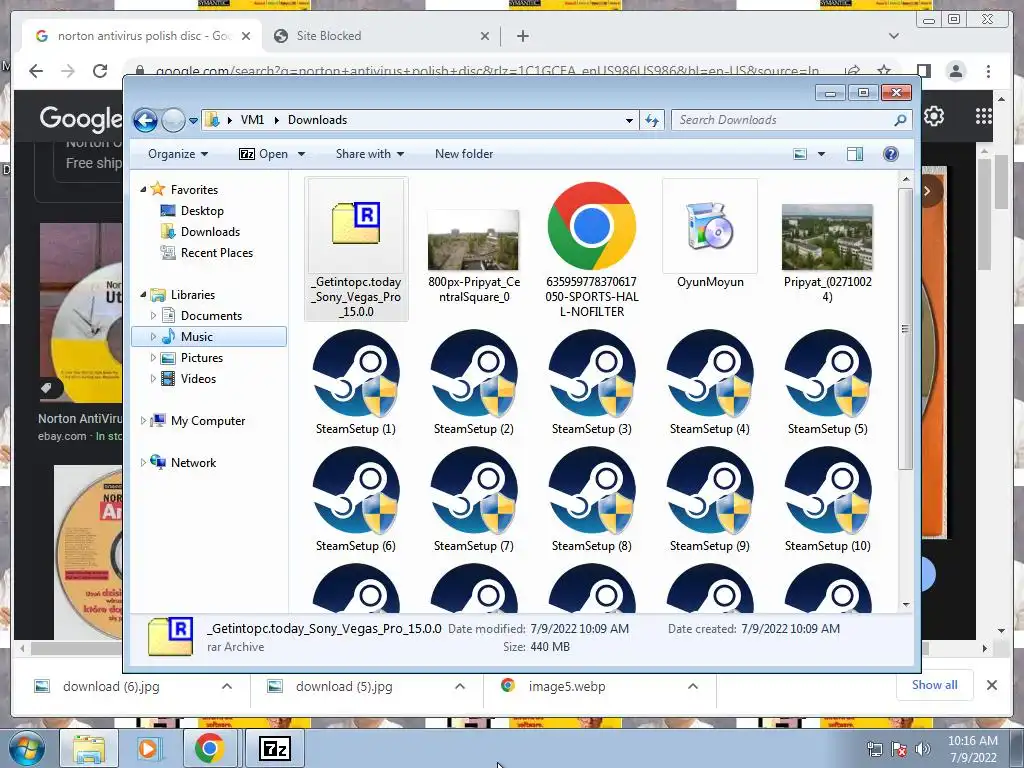The width and height of the screenshot is (1024, 768).
Task: Expand the Pictures library
Action: 153,358
